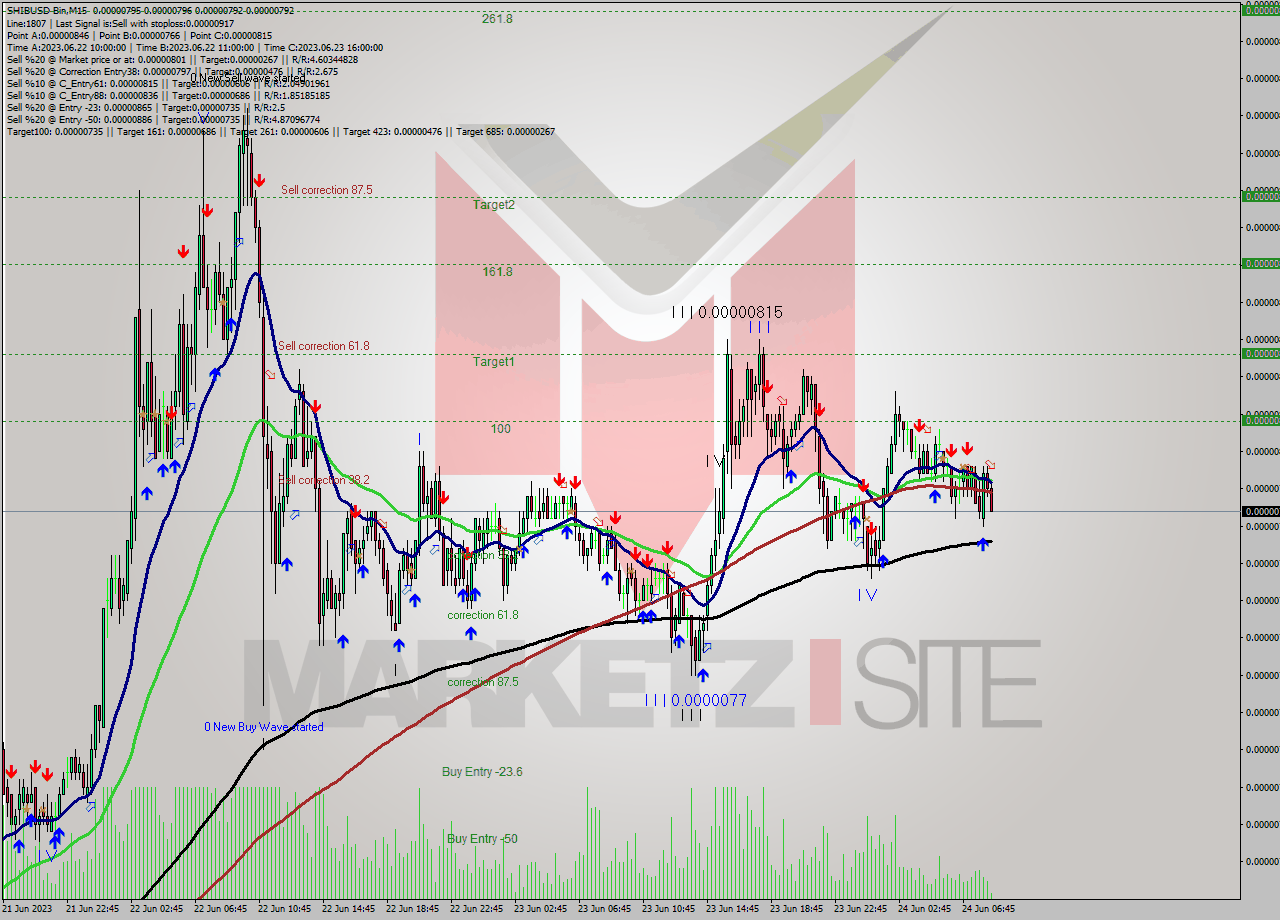This screenshot has height=920, width=1280.
Task: Click 'Buy Entry -50' label
Action: point(482,839)
